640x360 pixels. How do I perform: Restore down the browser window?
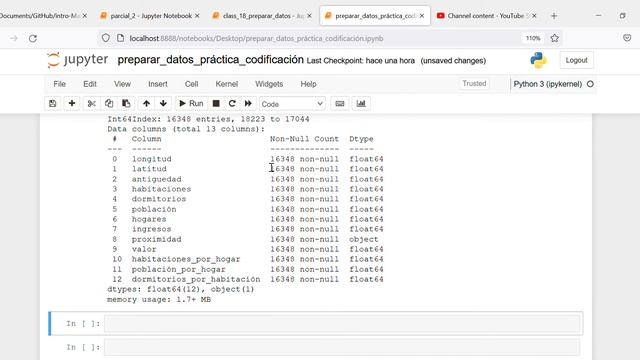pos(622,16)
